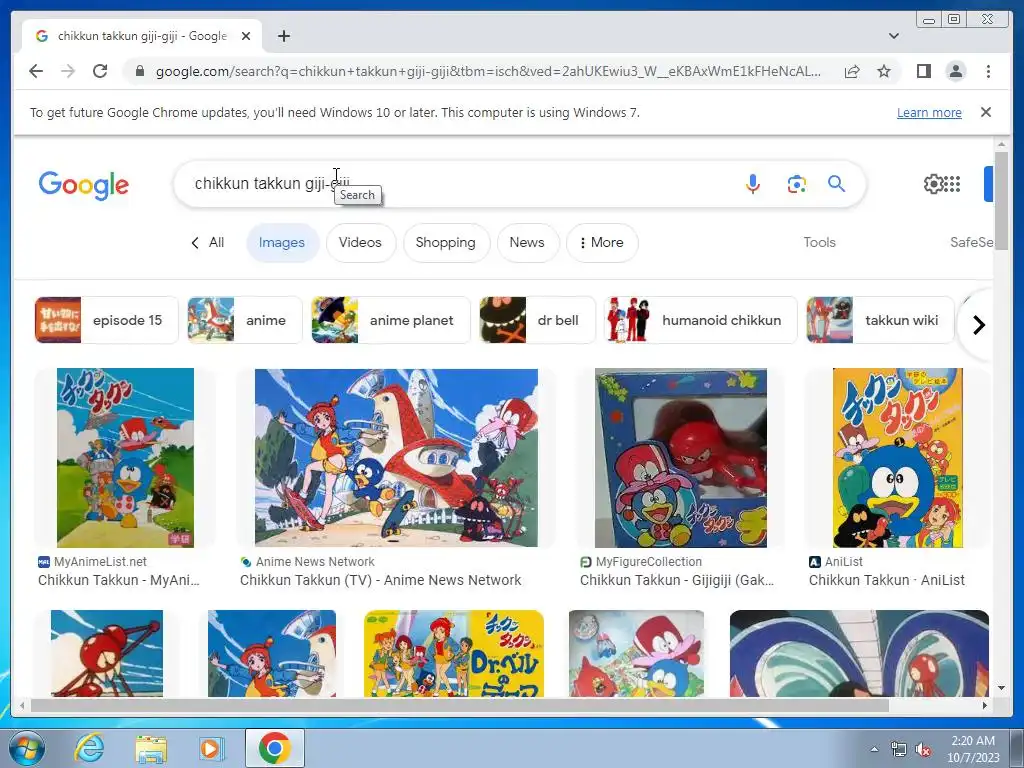Image resolution: width=1024 pixels, height=768 pixels.
Task: Select the Images tab
Action: click(281, 242)
